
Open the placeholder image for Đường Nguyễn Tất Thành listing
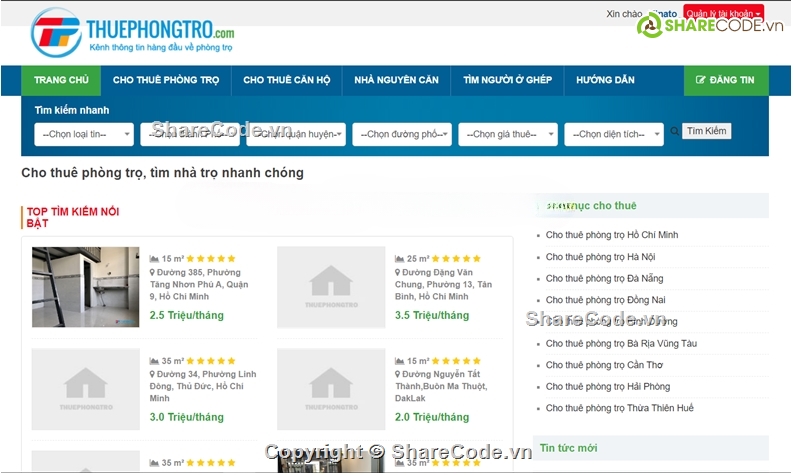point(331,389)
